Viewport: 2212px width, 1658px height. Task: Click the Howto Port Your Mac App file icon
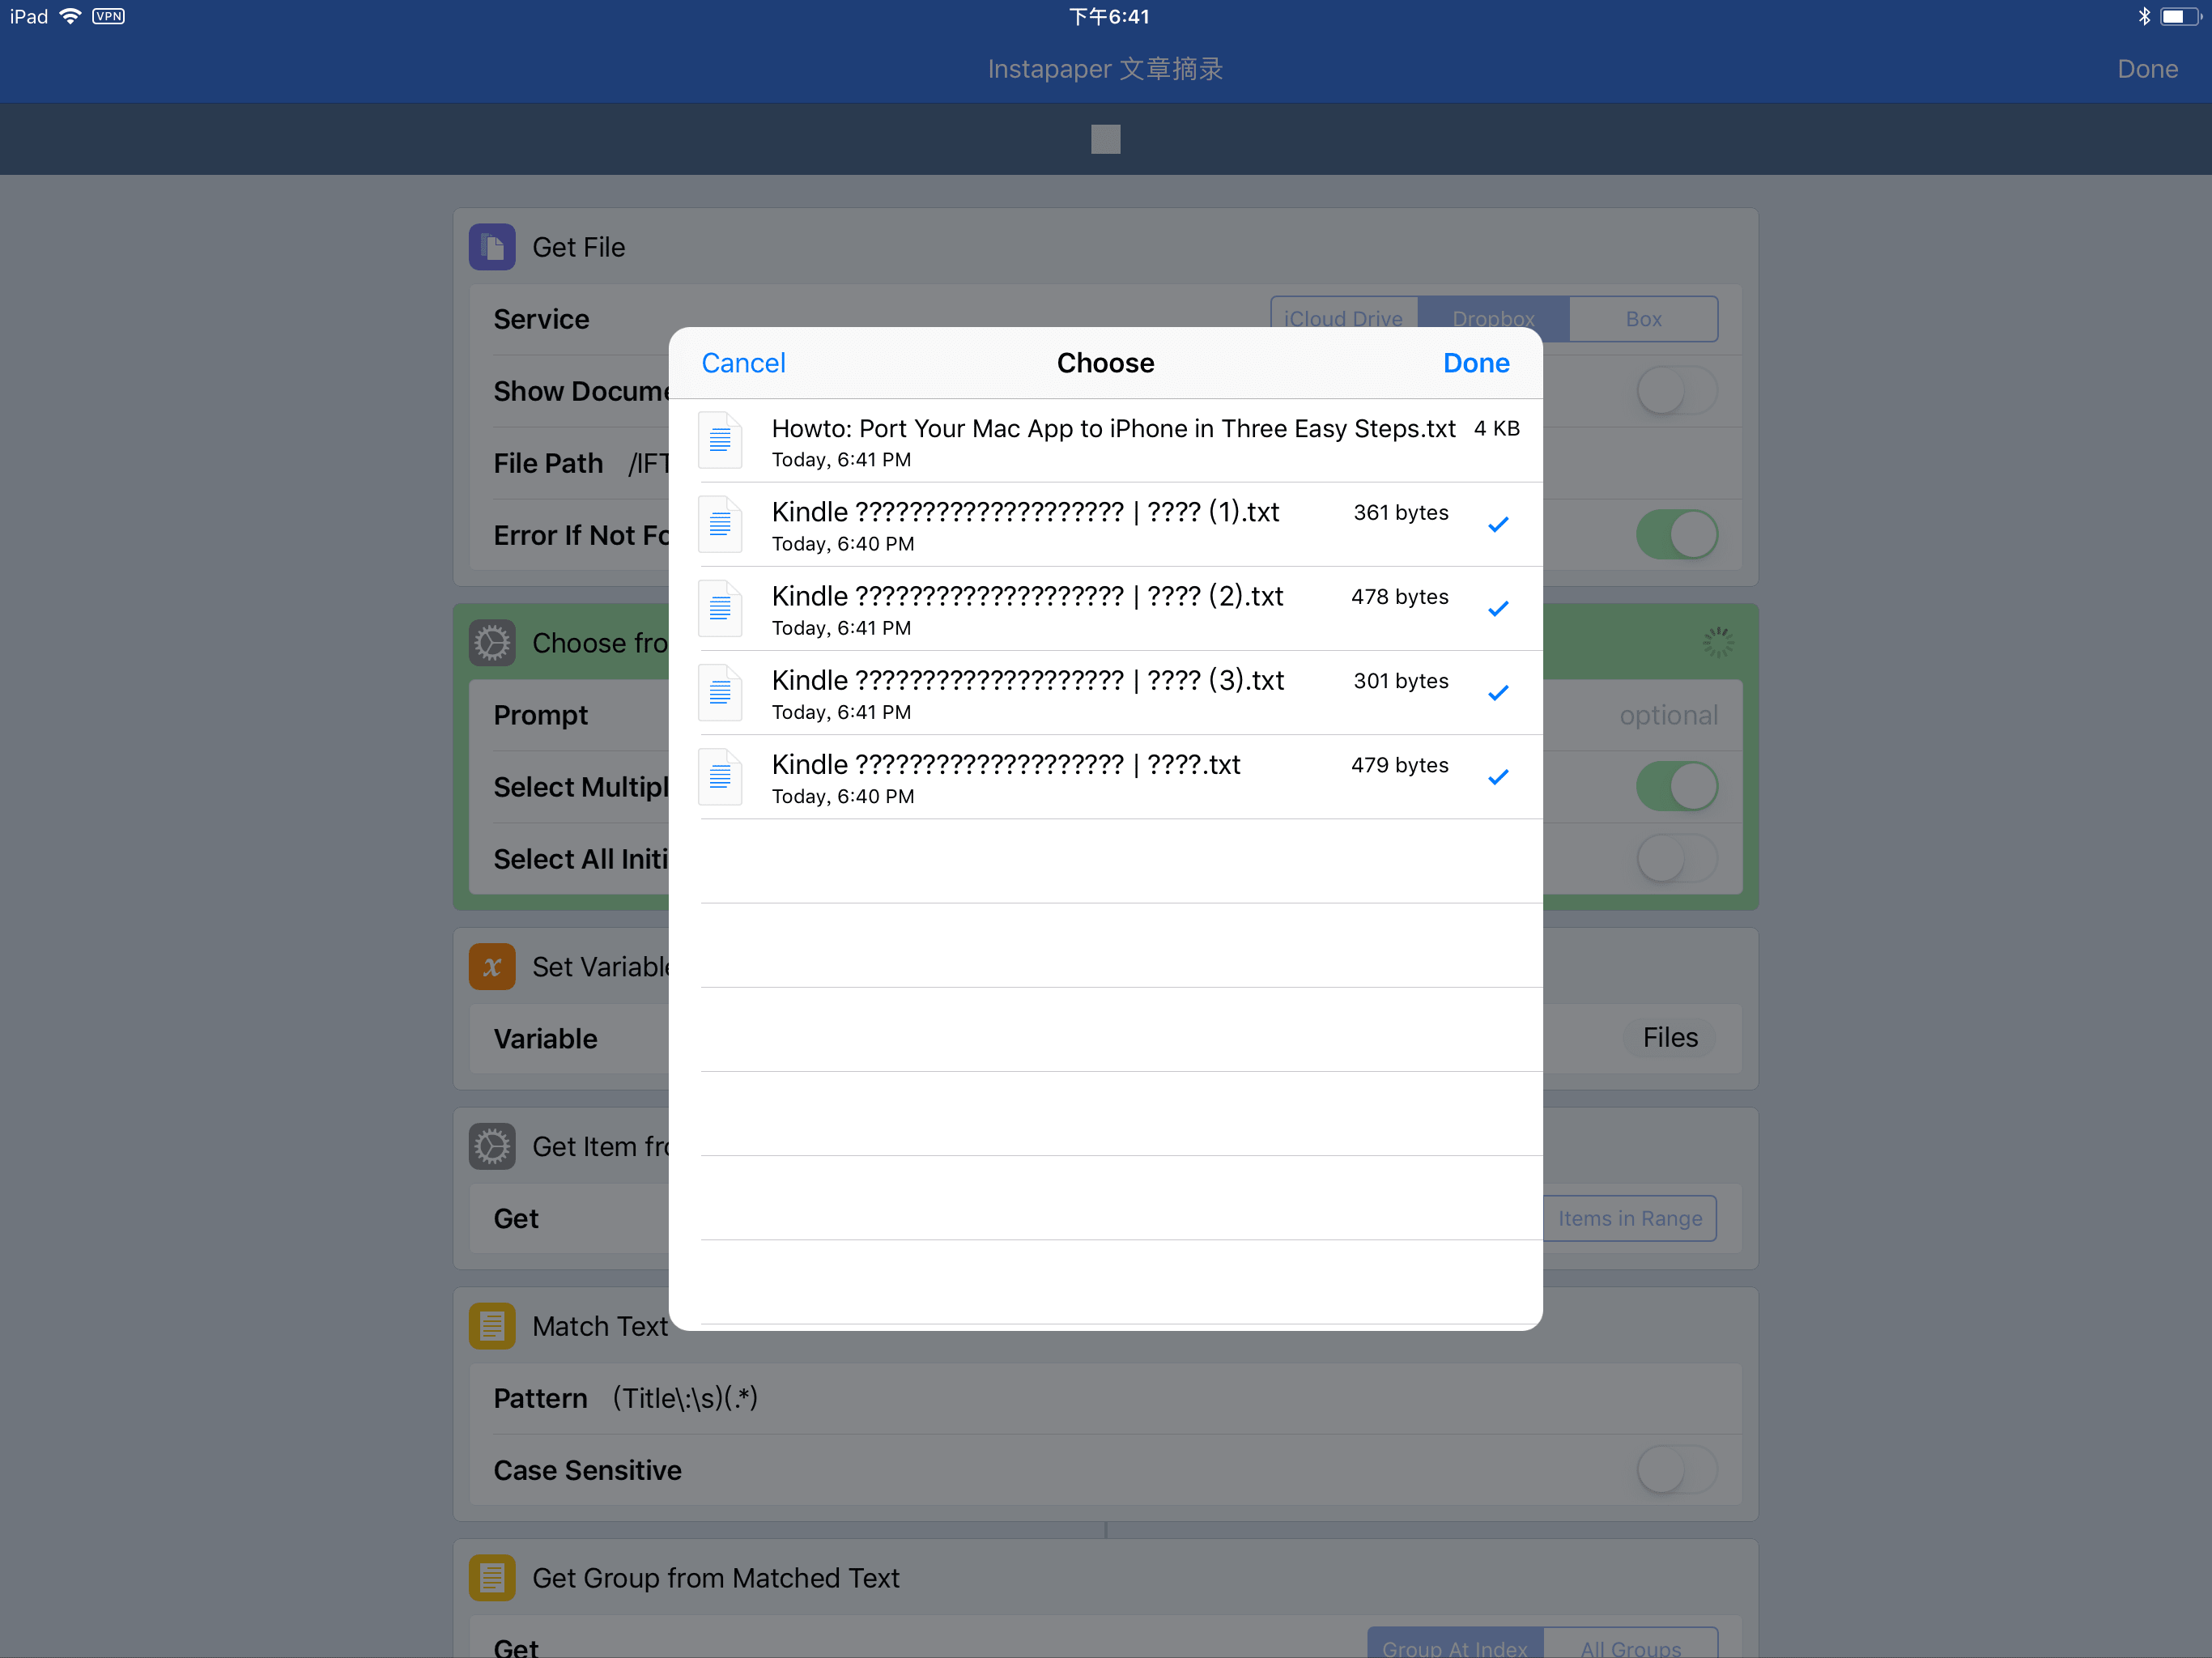720,441
